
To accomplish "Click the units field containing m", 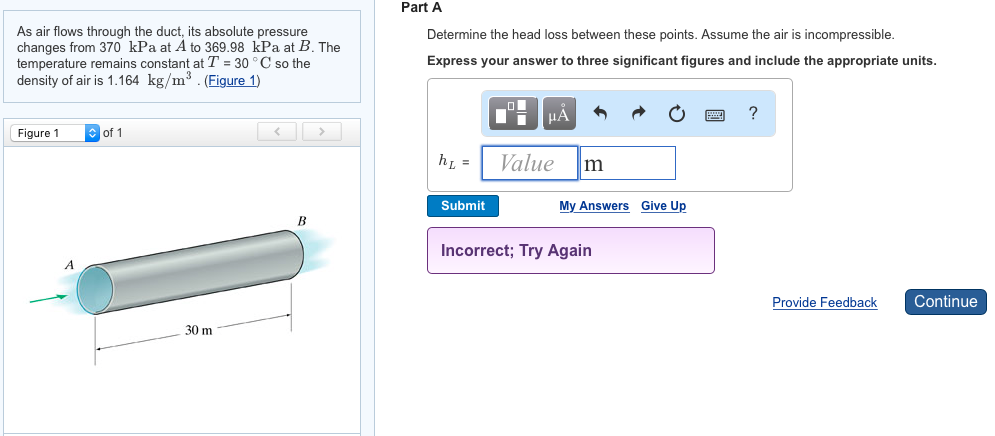I will tap(627, 163).
